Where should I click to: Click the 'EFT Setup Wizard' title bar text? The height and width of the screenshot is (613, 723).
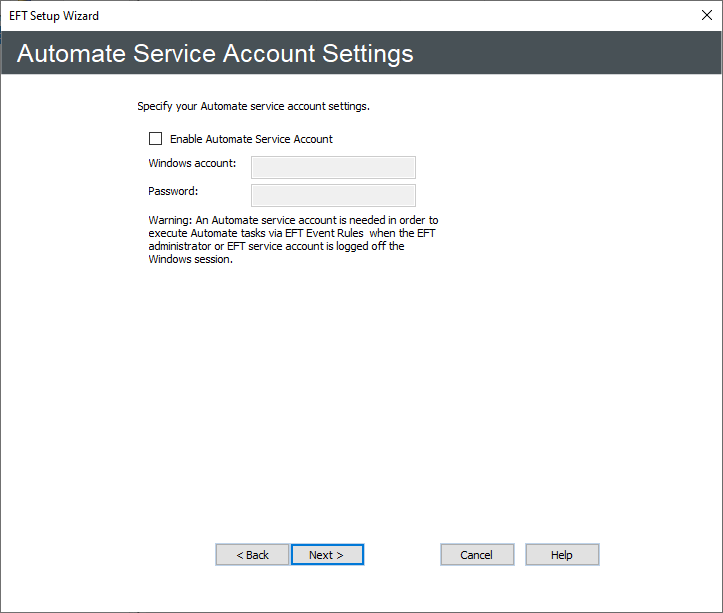pos(54,16)
